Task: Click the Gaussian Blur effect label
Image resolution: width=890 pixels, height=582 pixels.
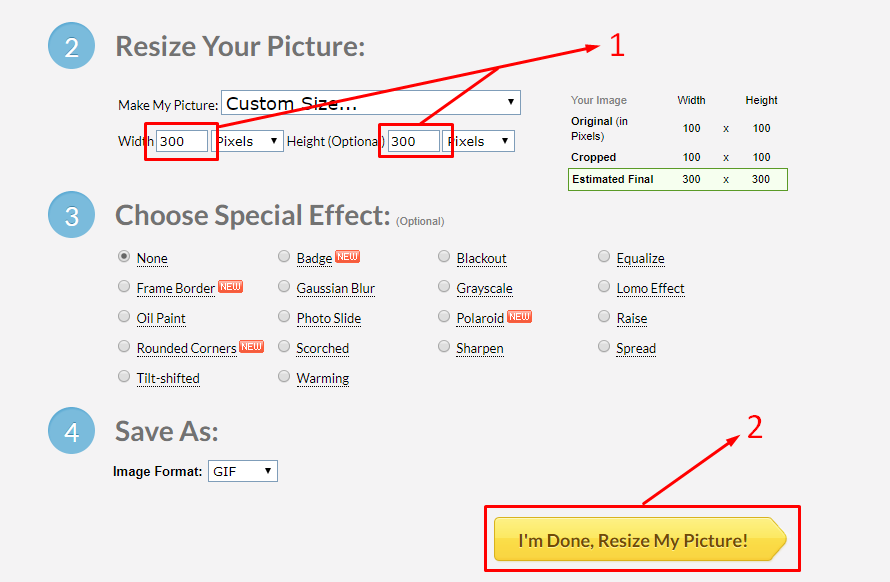Action: click(x=335, y=288)
